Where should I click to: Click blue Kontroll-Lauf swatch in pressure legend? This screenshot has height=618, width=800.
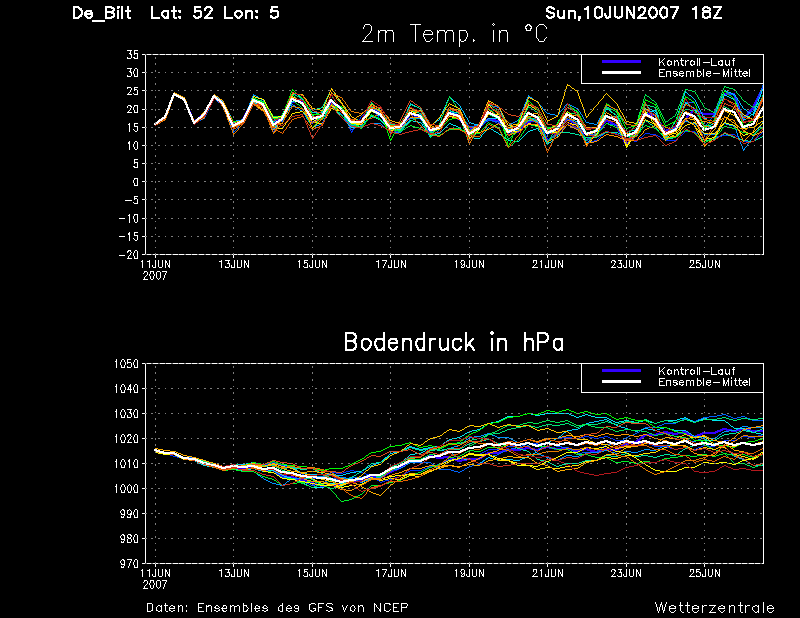click(620, 371)
